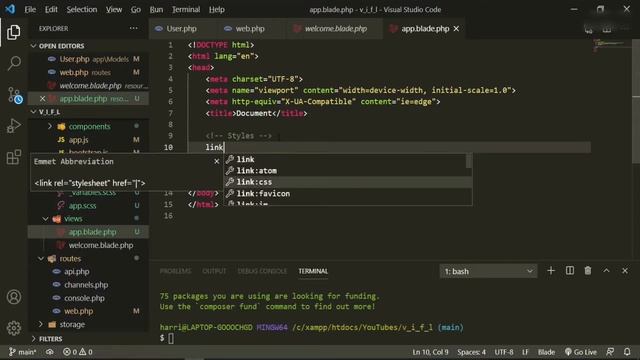This screenshot has height=360, width=640.
Task: Open channels.php in routes folder
Action: 86,285
